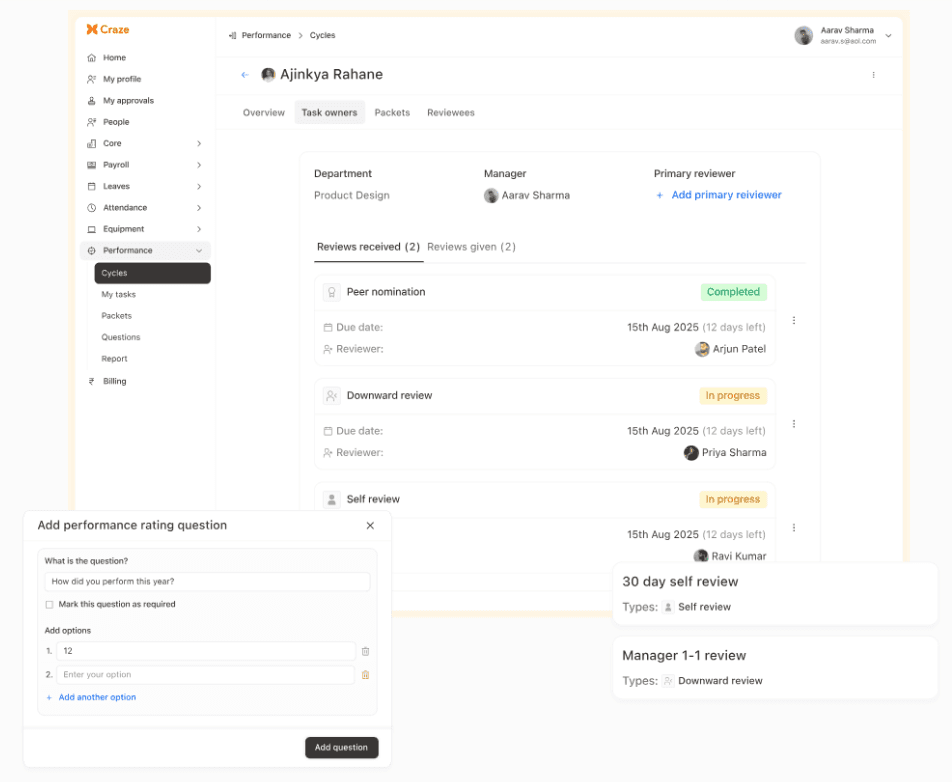Close the Add performance rating question dialog
Screen dimensions: 952x782
[x=370, y=526]
